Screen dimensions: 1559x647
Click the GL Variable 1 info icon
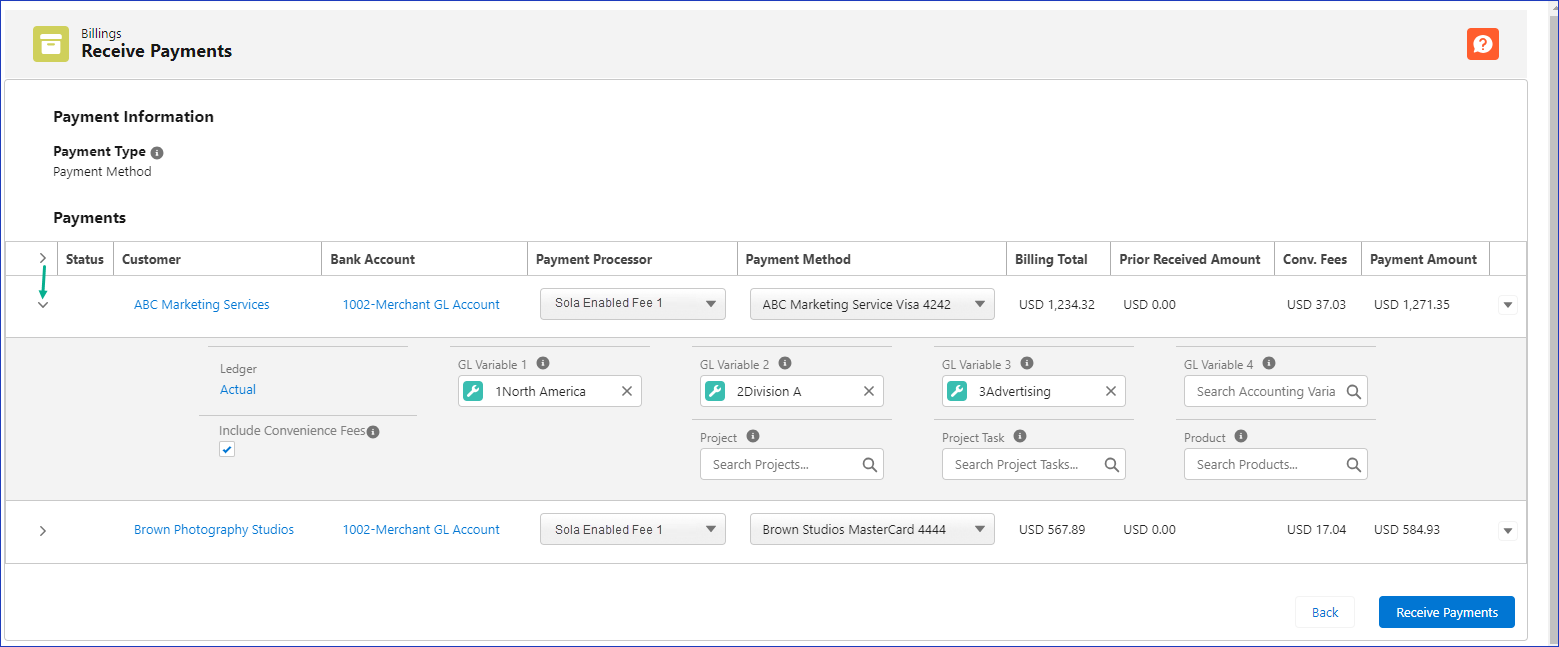[x=543, y=364]
